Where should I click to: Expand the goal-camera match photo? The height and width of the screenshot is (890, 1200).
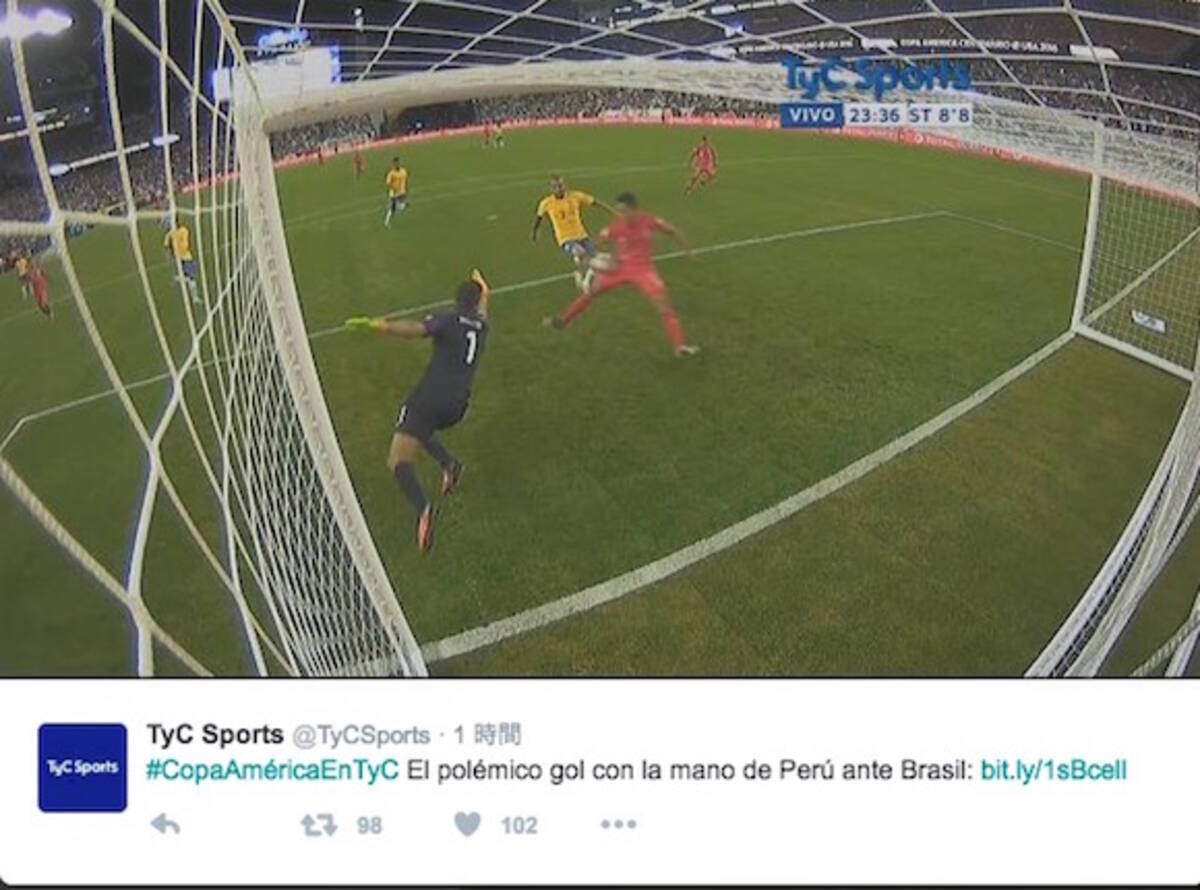click(x=600, y=338)
